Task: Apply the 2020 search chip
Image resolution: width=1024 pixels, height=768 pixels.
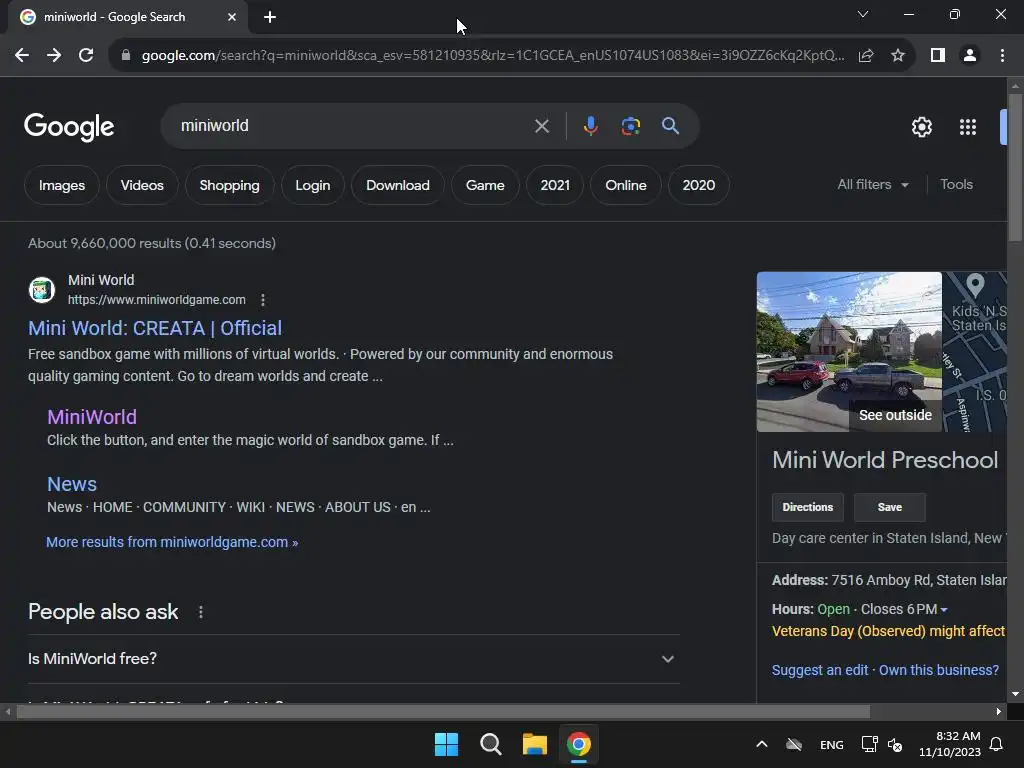Action: [x=698, y=185]
